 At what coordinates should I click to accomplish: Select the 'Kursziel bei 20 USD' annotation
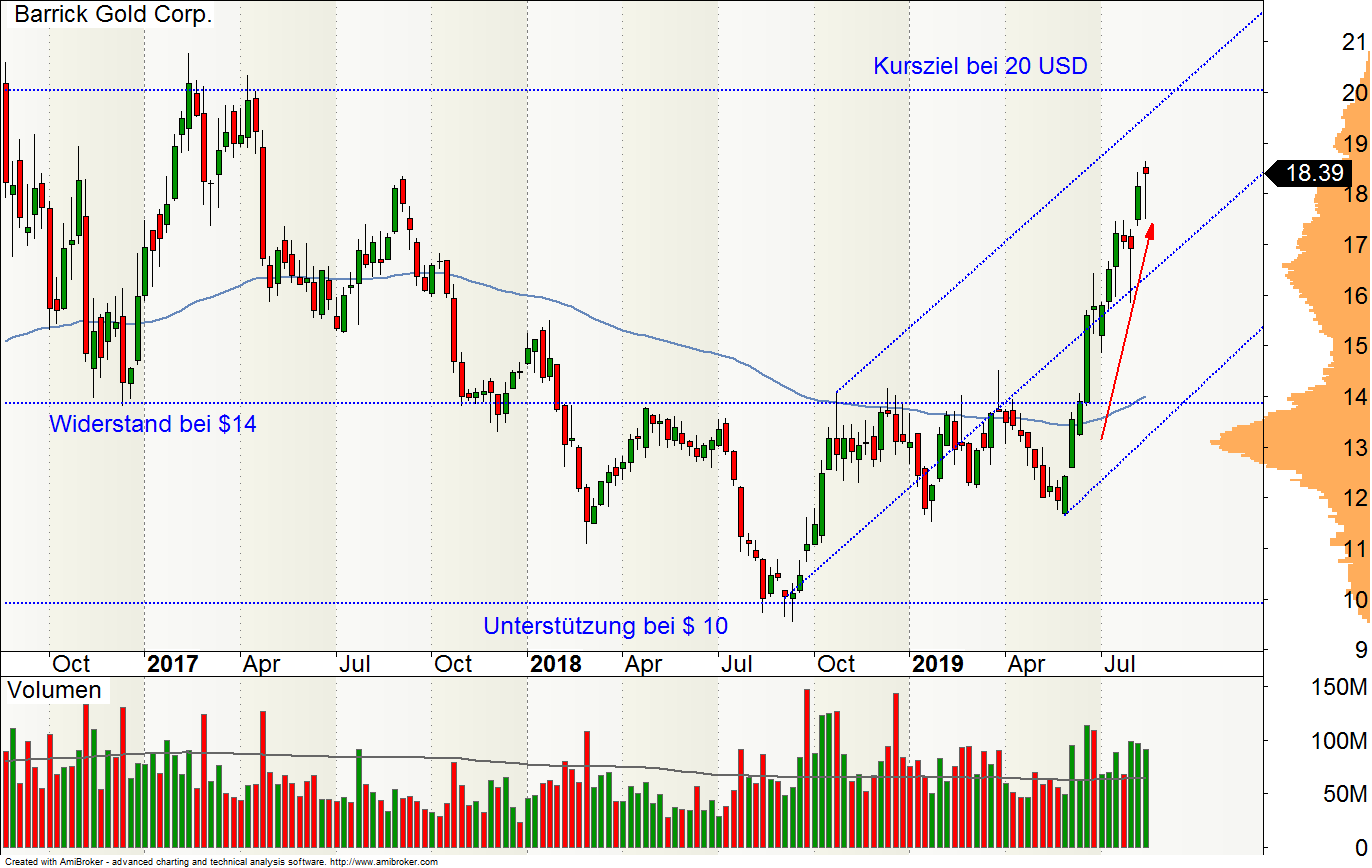click(980, 67)
